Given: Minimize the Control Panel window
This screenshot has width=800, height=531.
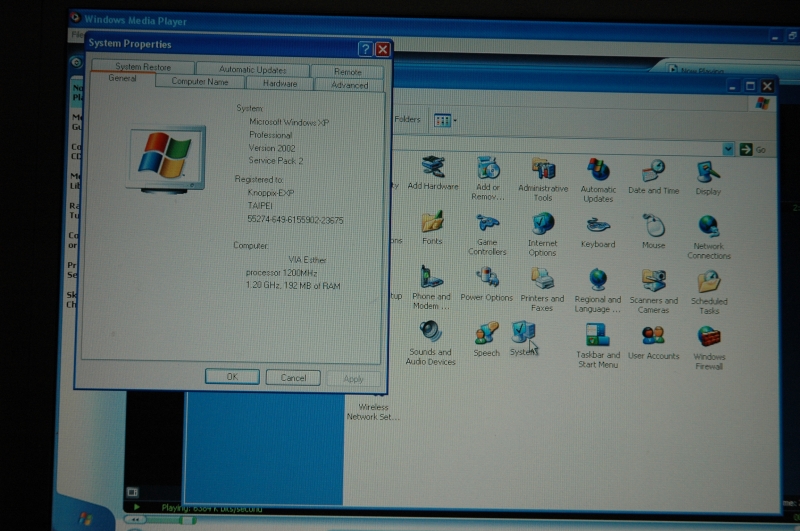Looking at the screenshot, I should pyautogui.click(x=733, y=87).
